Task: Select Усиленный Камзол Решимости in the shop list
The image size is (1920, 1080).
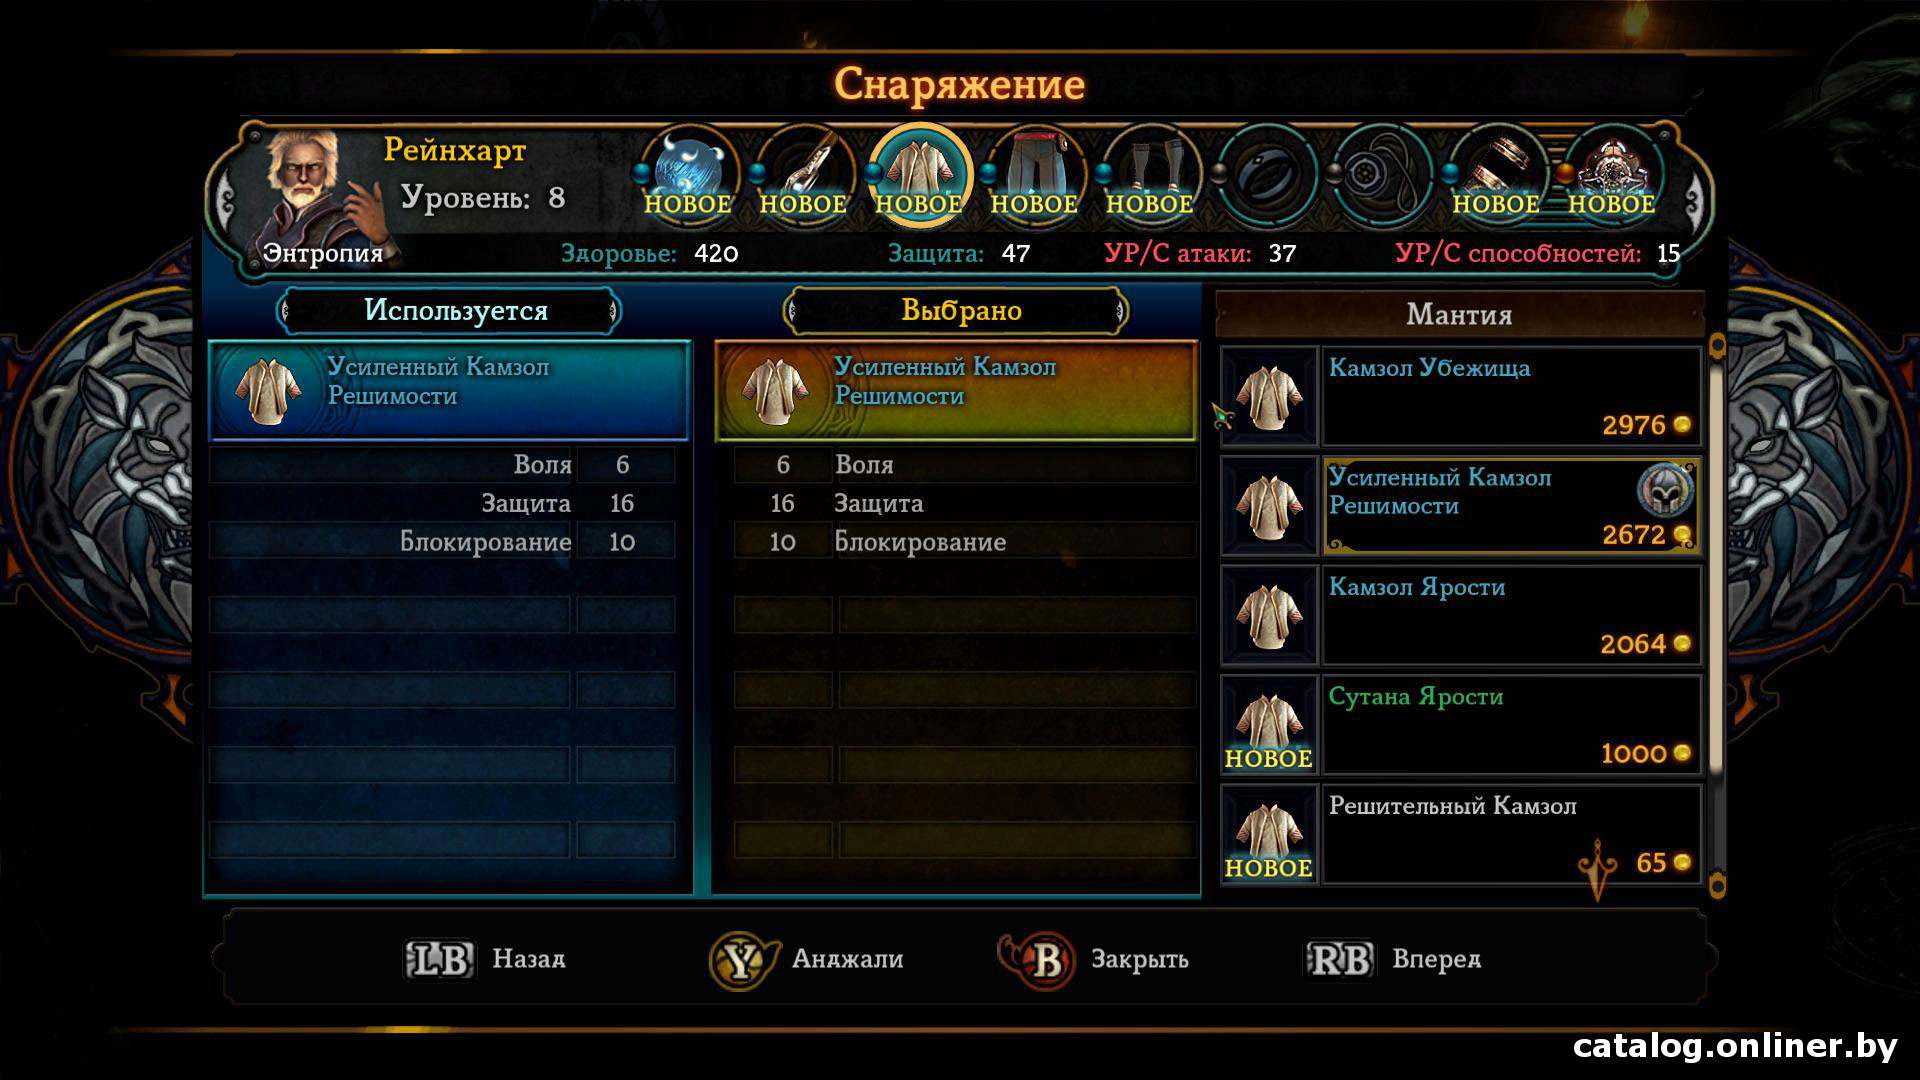Action: 1461,506
